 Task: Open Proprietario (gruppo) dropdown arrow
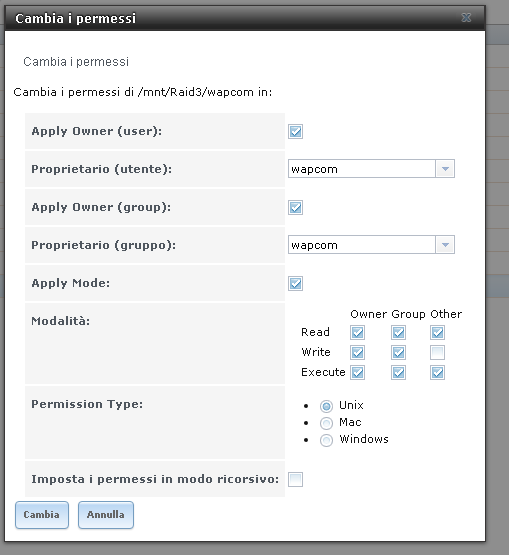click(445, 245)
